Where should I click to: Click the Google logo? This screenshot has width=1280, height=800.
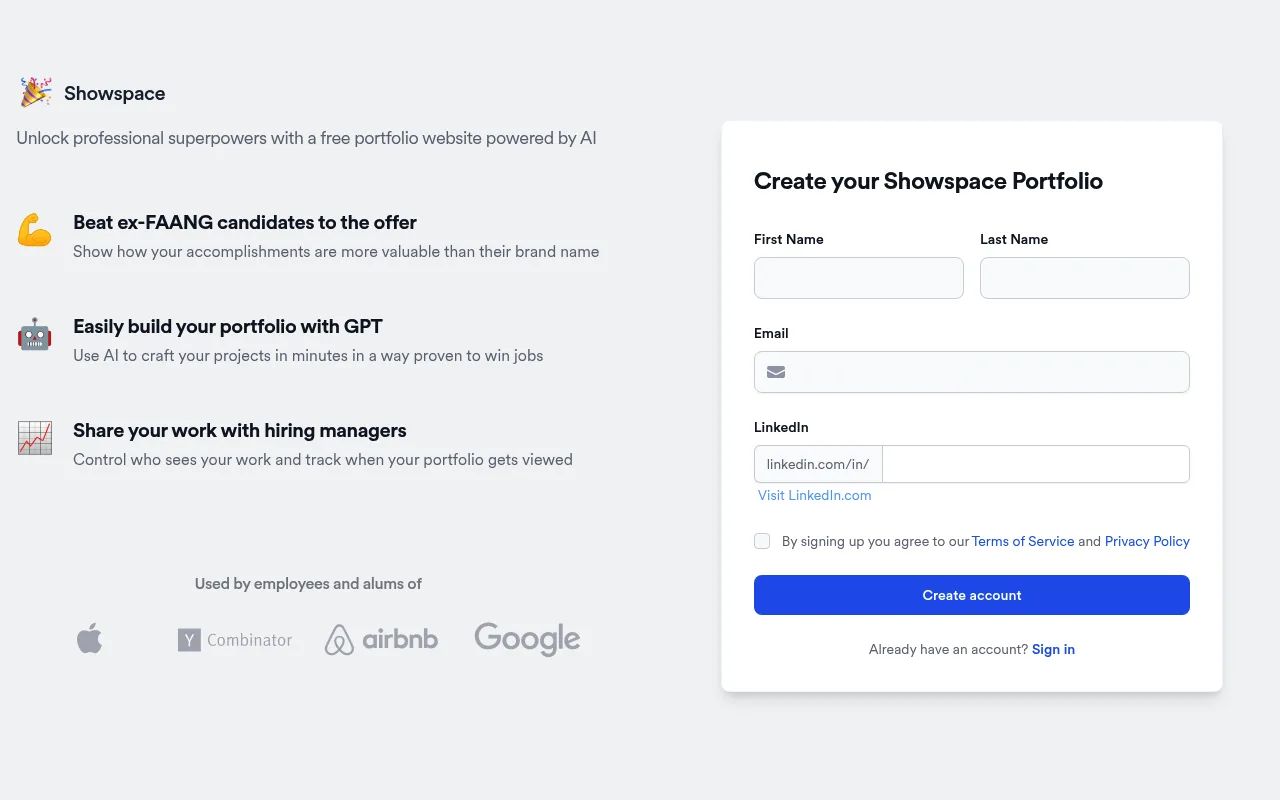527,639
